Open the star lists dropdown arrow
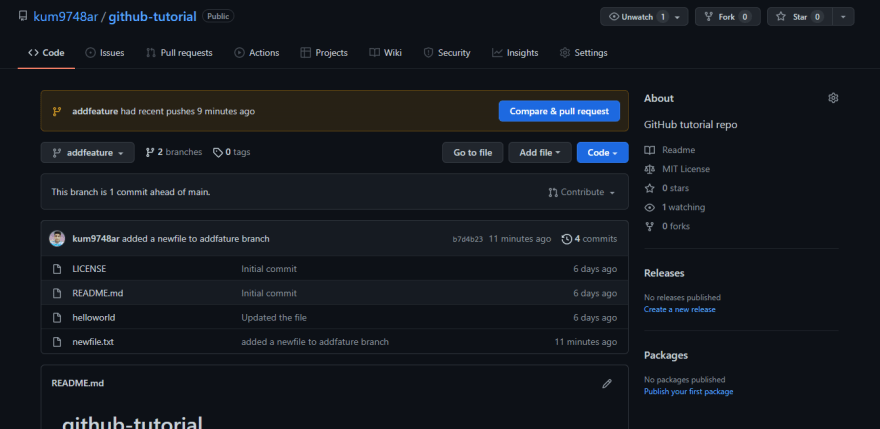Image resolution: width=880 pixels, height=429 pixels. [843, 17]
